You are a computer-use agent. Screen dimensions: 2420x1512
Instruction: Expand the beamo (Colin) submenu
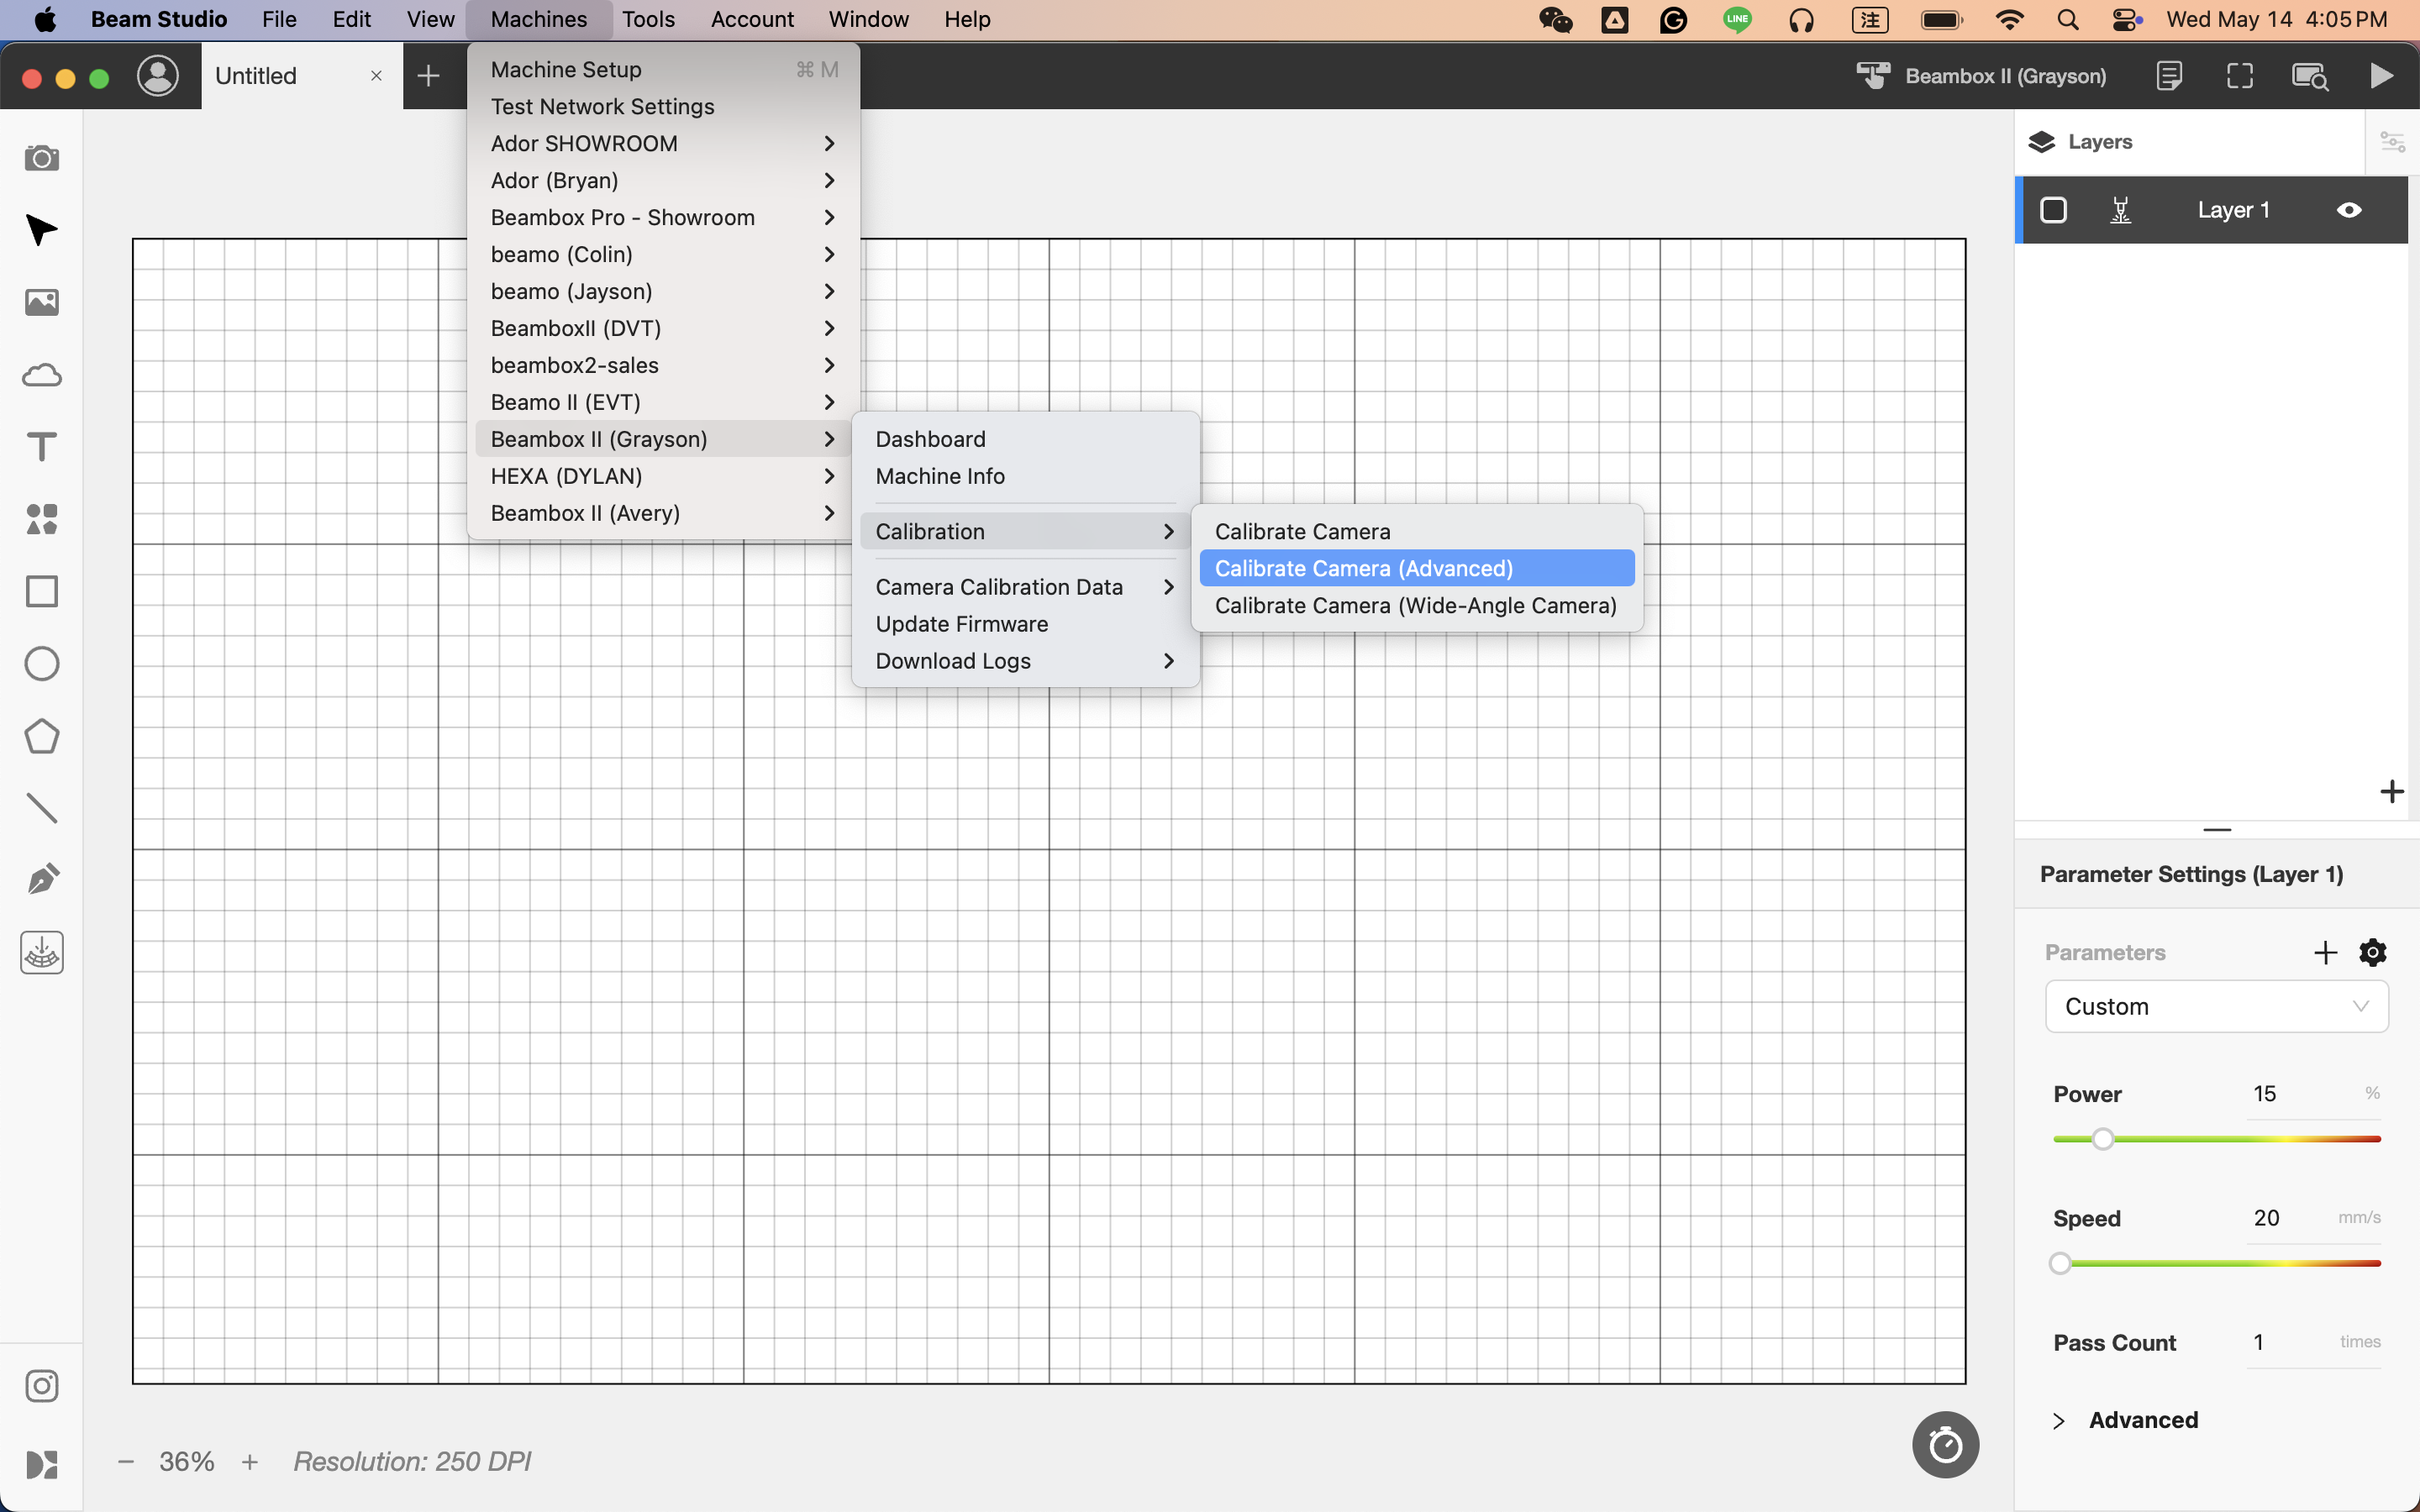coord(661,254)
